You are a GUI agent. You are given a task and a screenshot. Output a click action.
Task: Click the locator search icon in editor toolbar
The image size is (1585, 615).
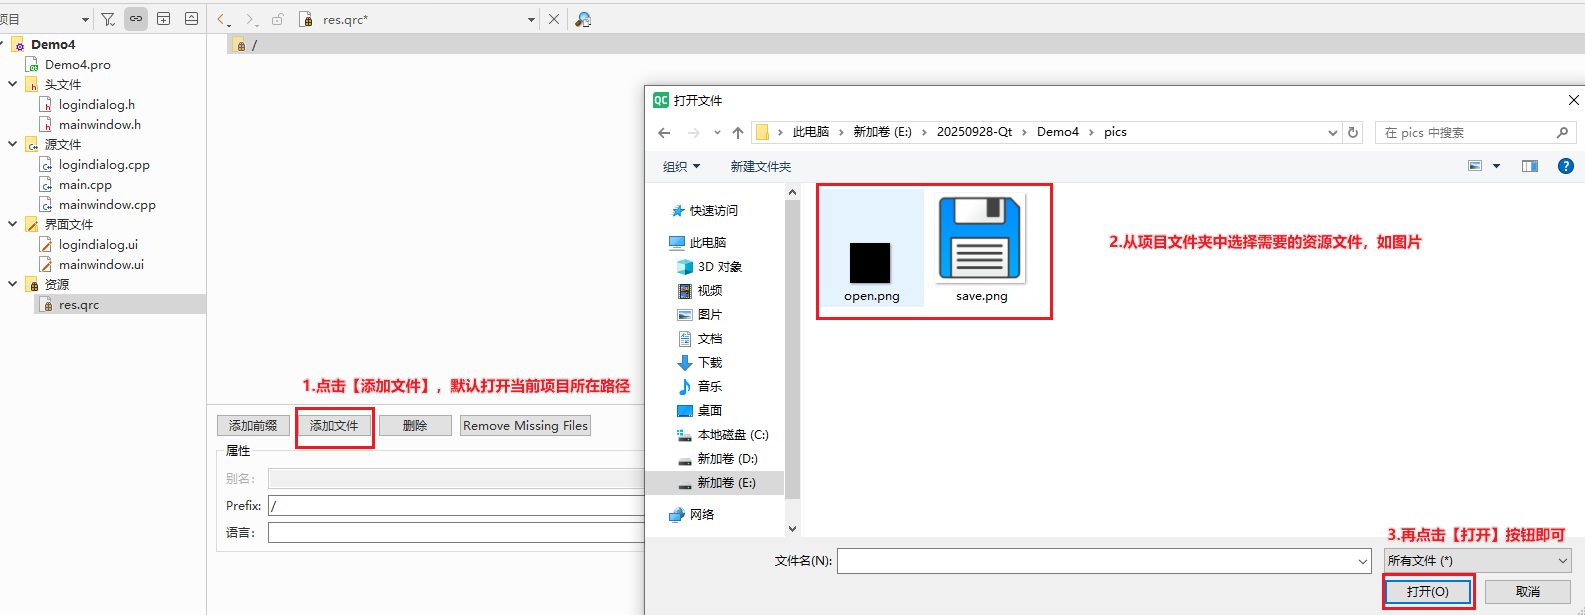583,19
